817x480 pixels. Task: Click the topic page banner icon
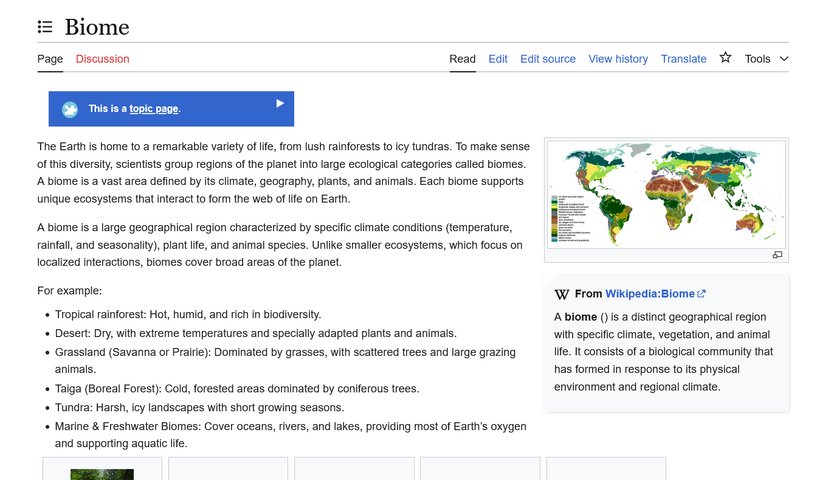[70, 109]
